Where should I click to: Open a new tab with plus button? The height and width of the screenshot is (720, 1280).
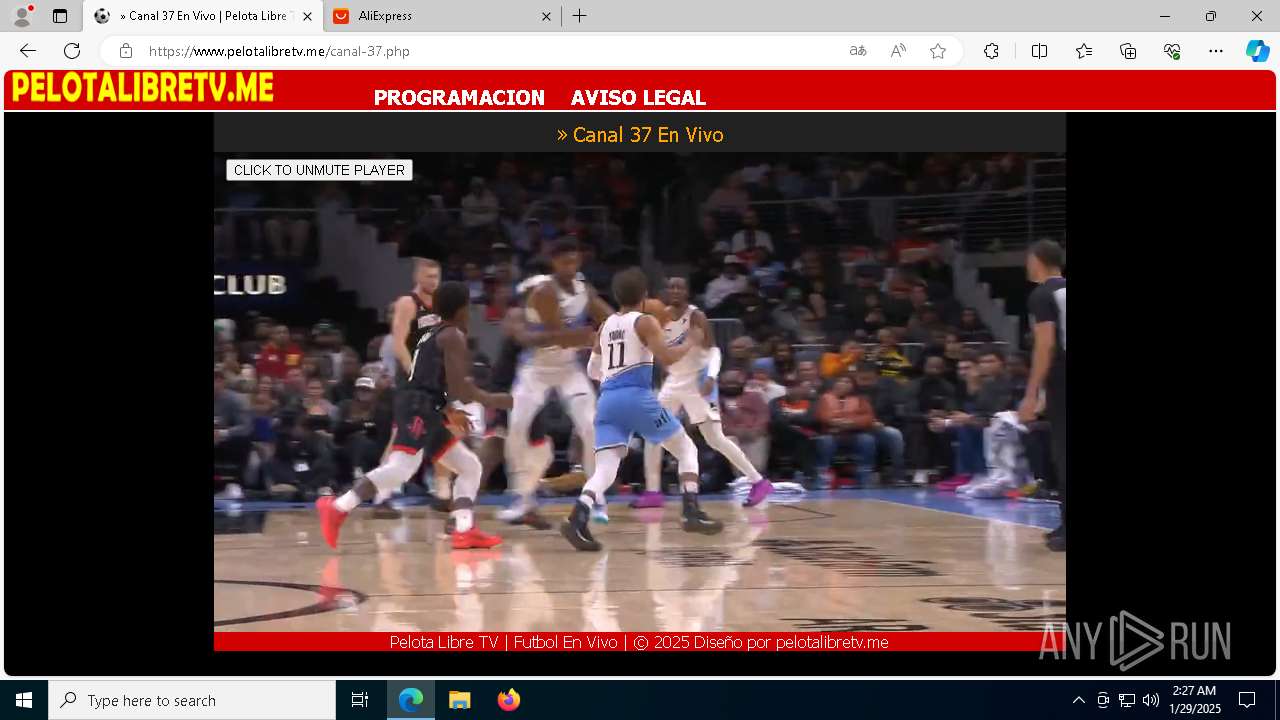tap(580, 16)
